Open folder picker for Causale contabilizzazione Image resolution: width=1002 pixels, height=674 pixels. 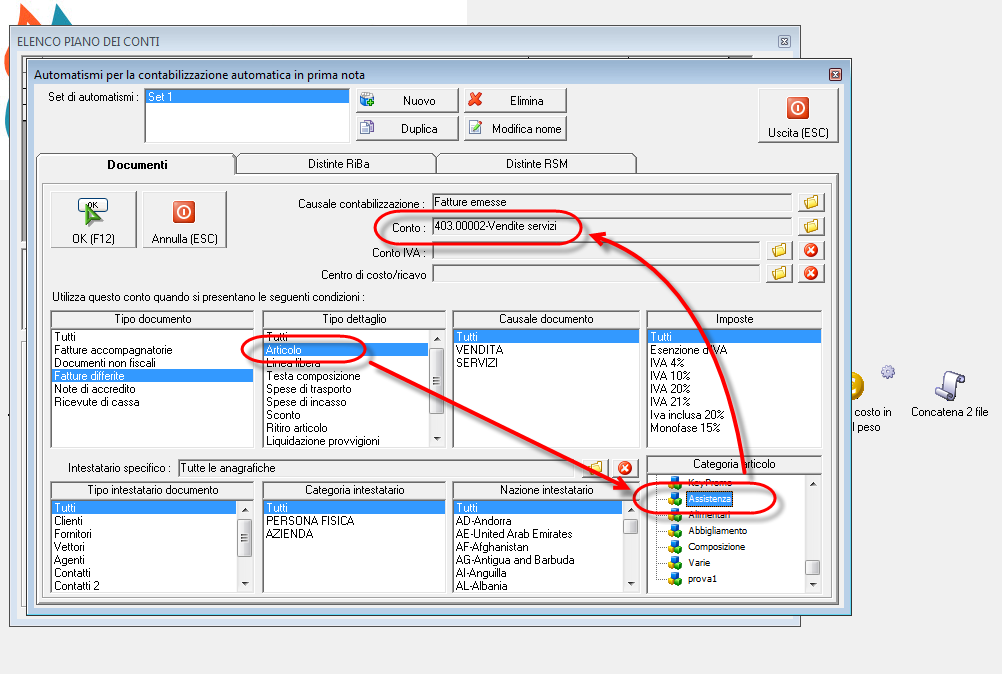point(811,202)
